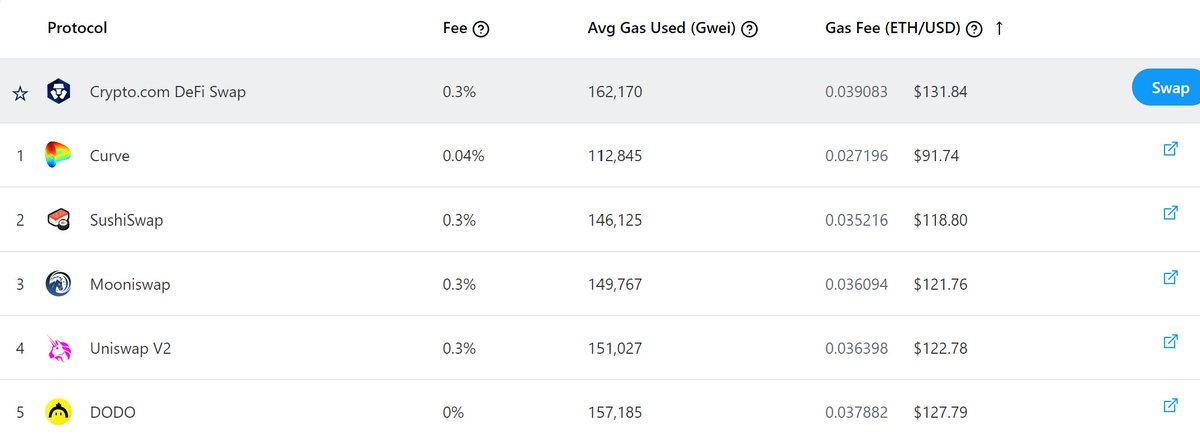The height and width of the screenshot is (438, 1200).
Task: Click the SushiSwap logo icon
Action: pyautogui.click(x=58, y=220)
